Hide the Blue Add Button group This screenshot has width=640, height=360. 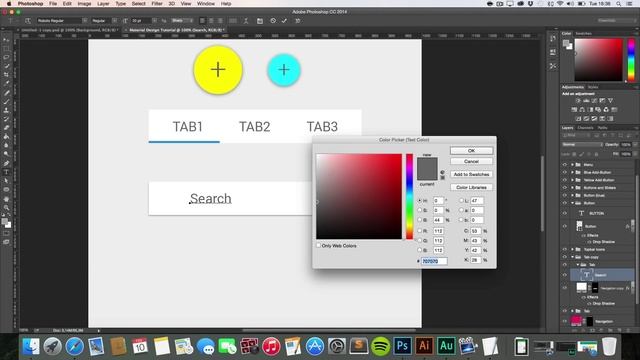click(x=565, y=172)
